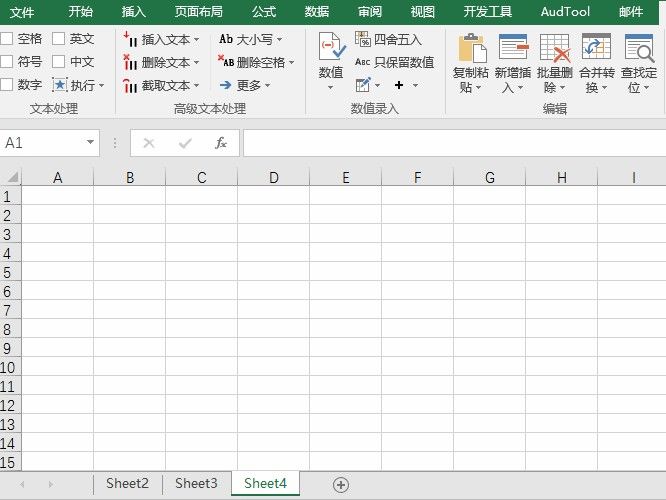666x500 pixels.
Task: Click the 查找定位 magnifier icon
Action: point(639,48)
